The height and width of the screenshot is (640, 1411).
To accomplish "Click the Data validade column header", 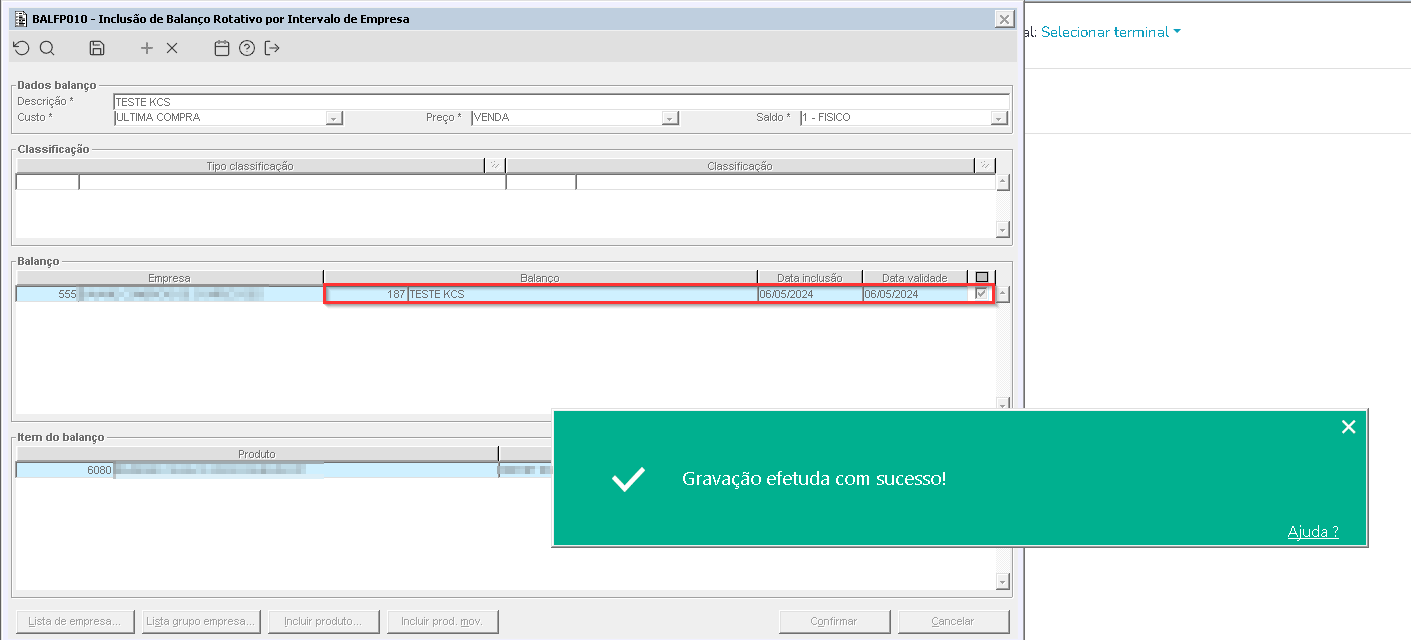I will click(915, 278).
